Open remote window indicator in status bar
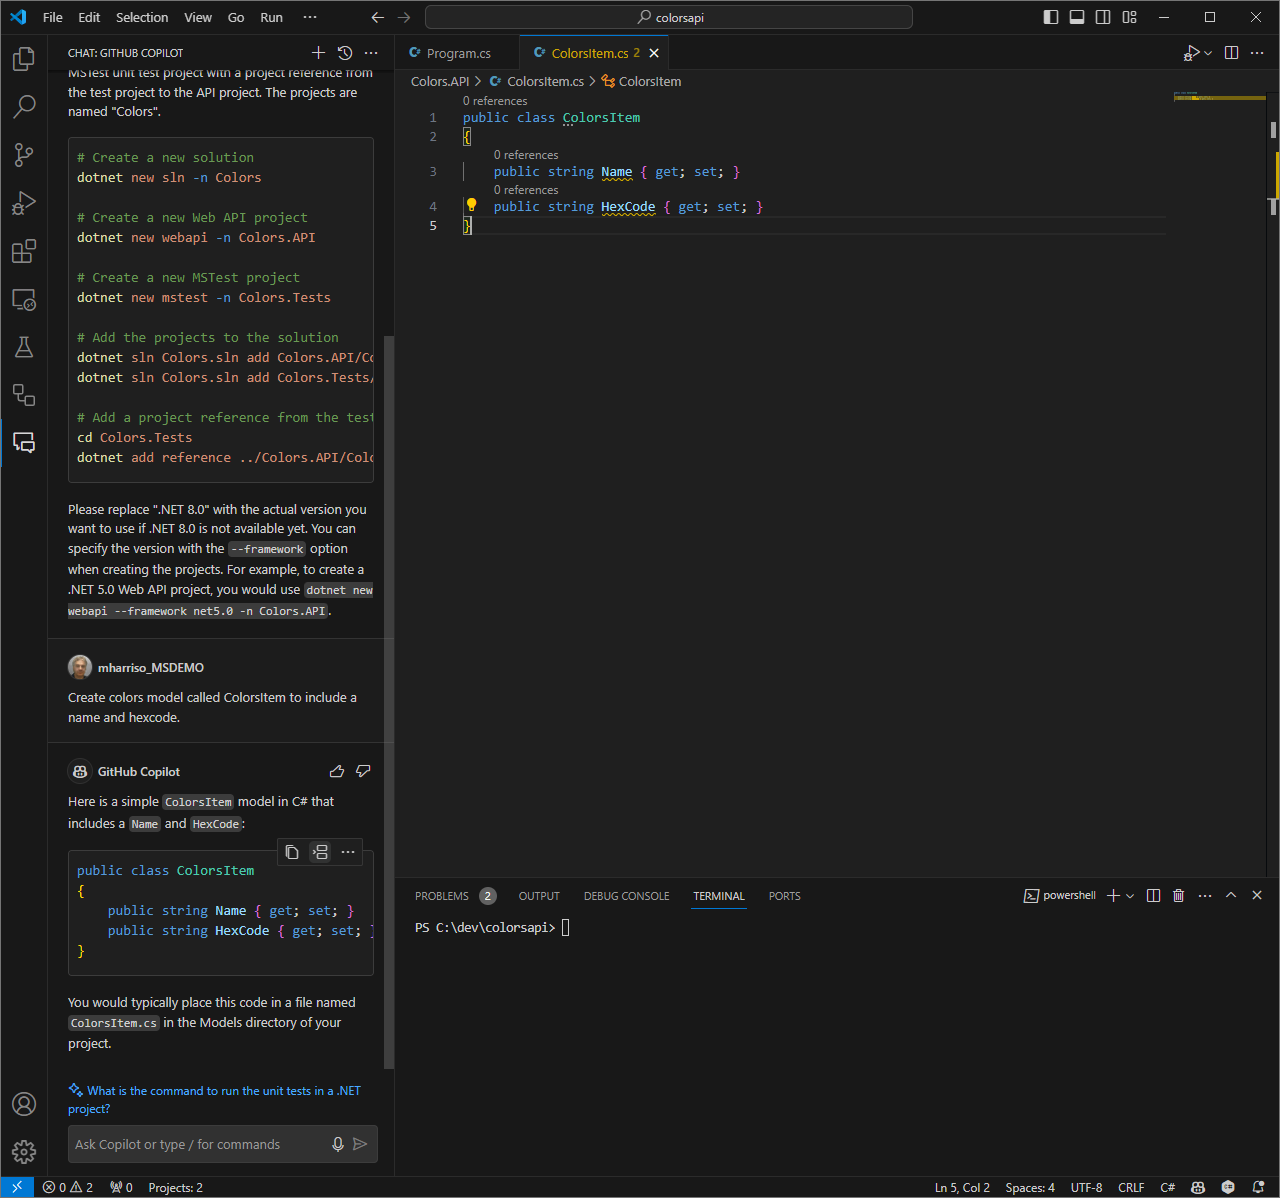The width and height of the screenshot is (1280, 1198). point(17,1187)
